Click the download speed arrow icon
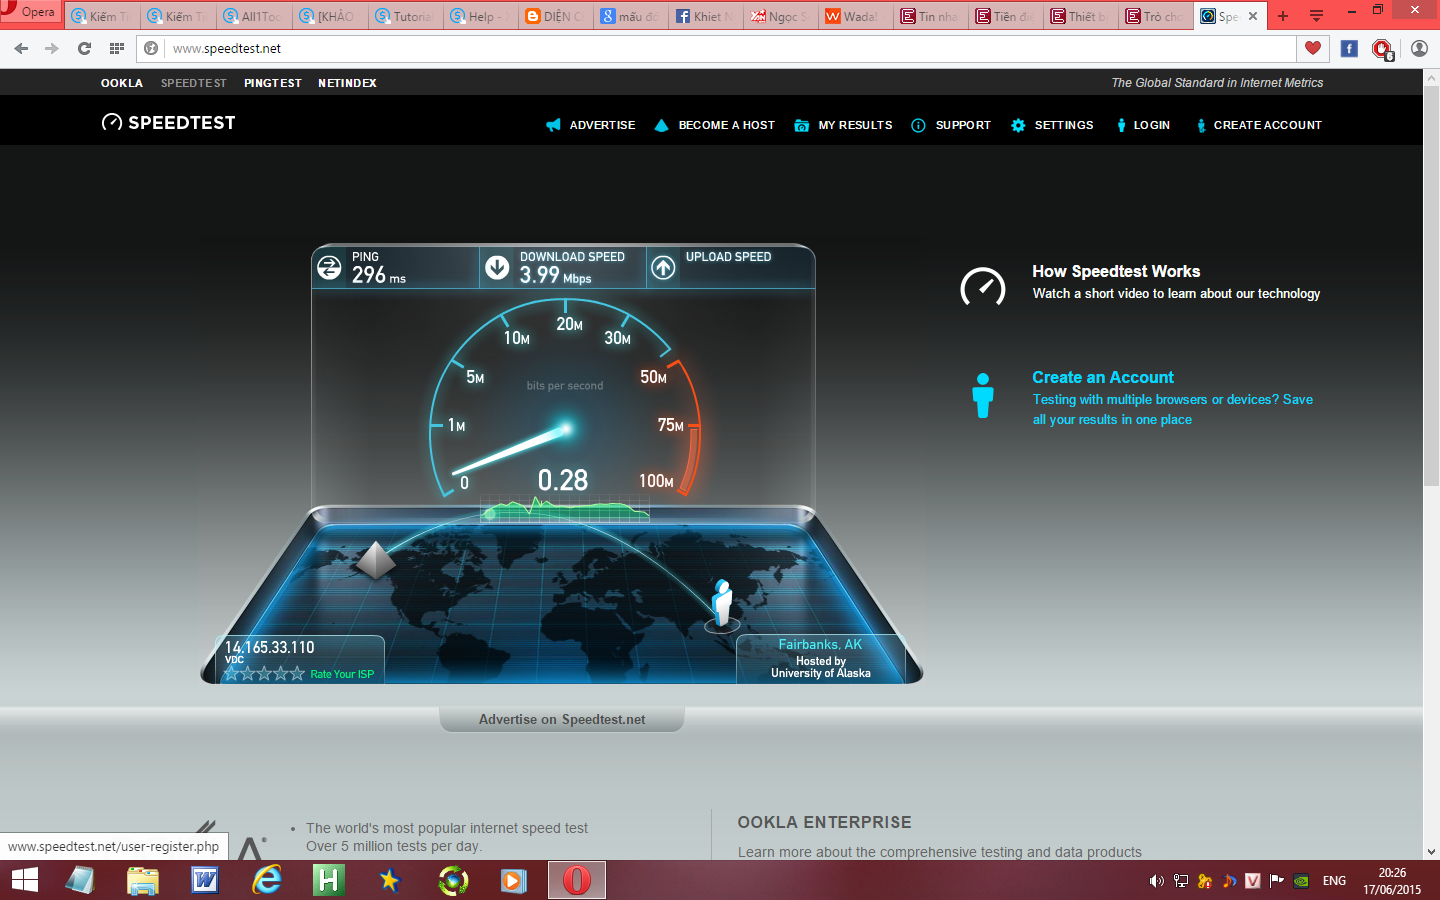Image resolution: width=1440 pixels, height=900 pixels. pyautogui.click(x=497, y=267)
